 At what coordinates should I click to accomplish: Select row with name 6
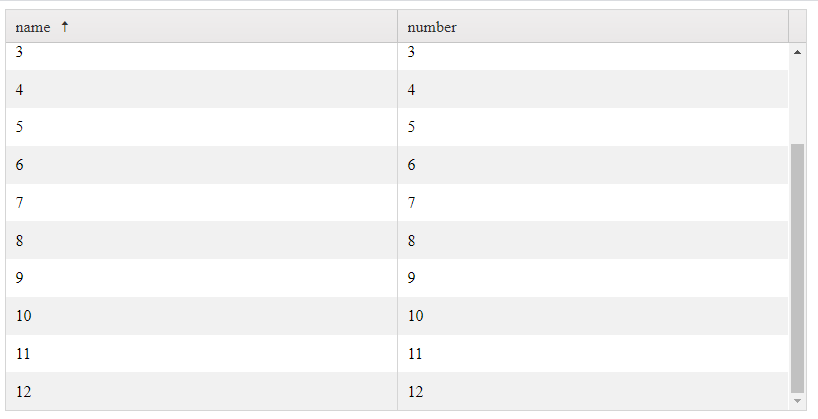200,165
